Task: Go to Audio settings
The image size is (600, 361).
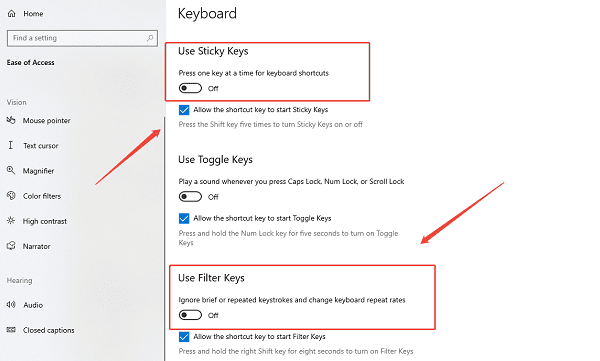Action: click(x=33, y=305)
